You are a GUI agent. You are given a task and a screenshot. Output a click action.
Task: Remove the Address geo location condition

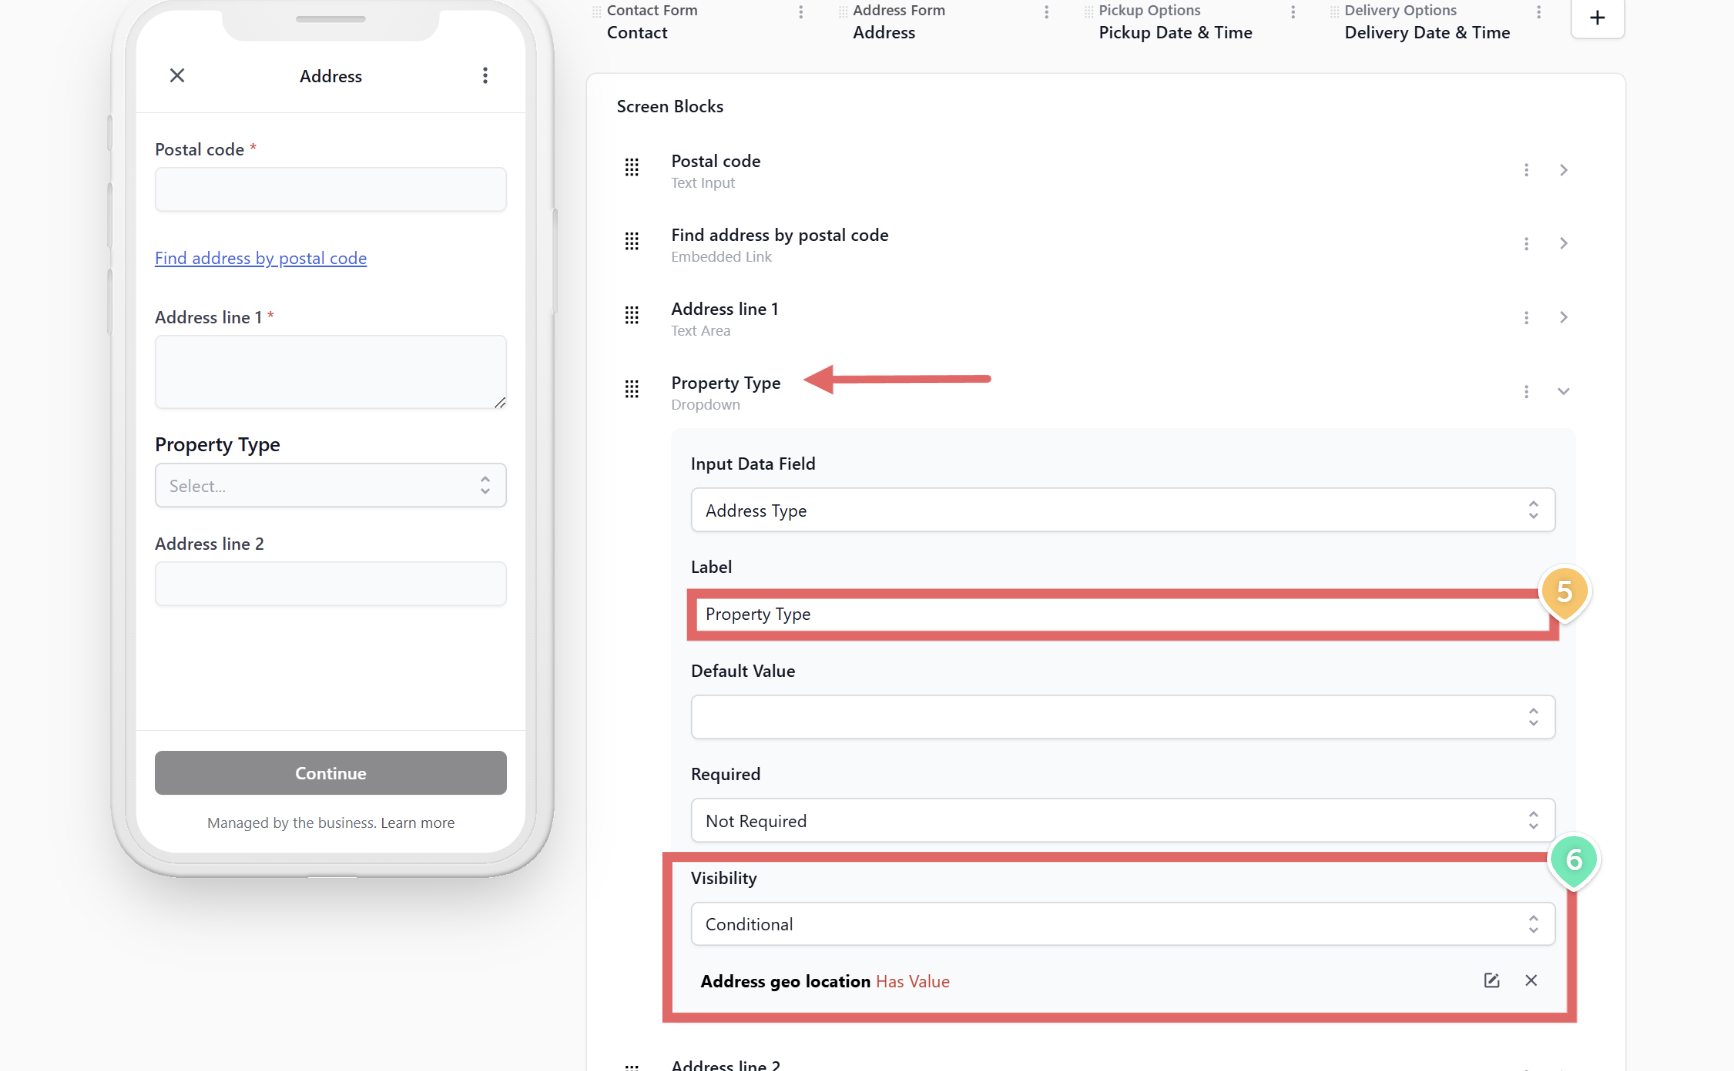(1531, 981)
